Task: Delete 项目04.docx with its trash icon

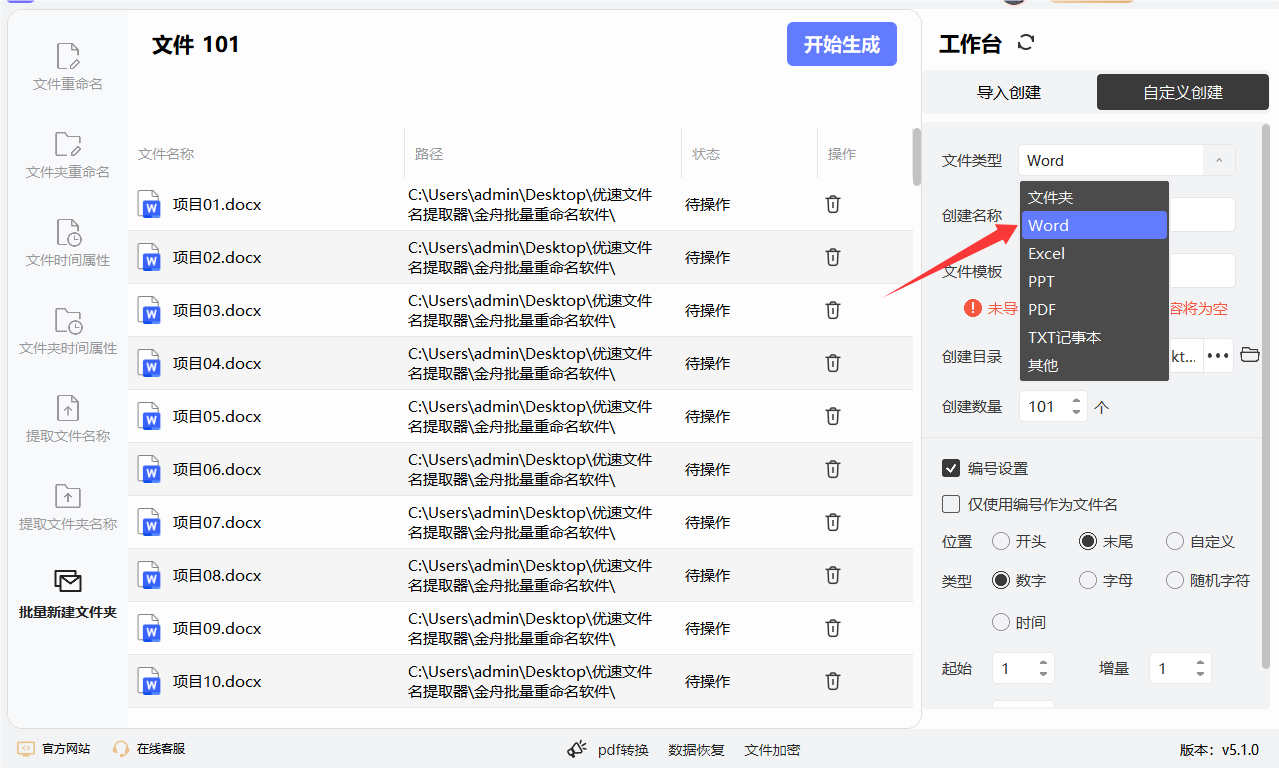Action: tap(832, 363)
